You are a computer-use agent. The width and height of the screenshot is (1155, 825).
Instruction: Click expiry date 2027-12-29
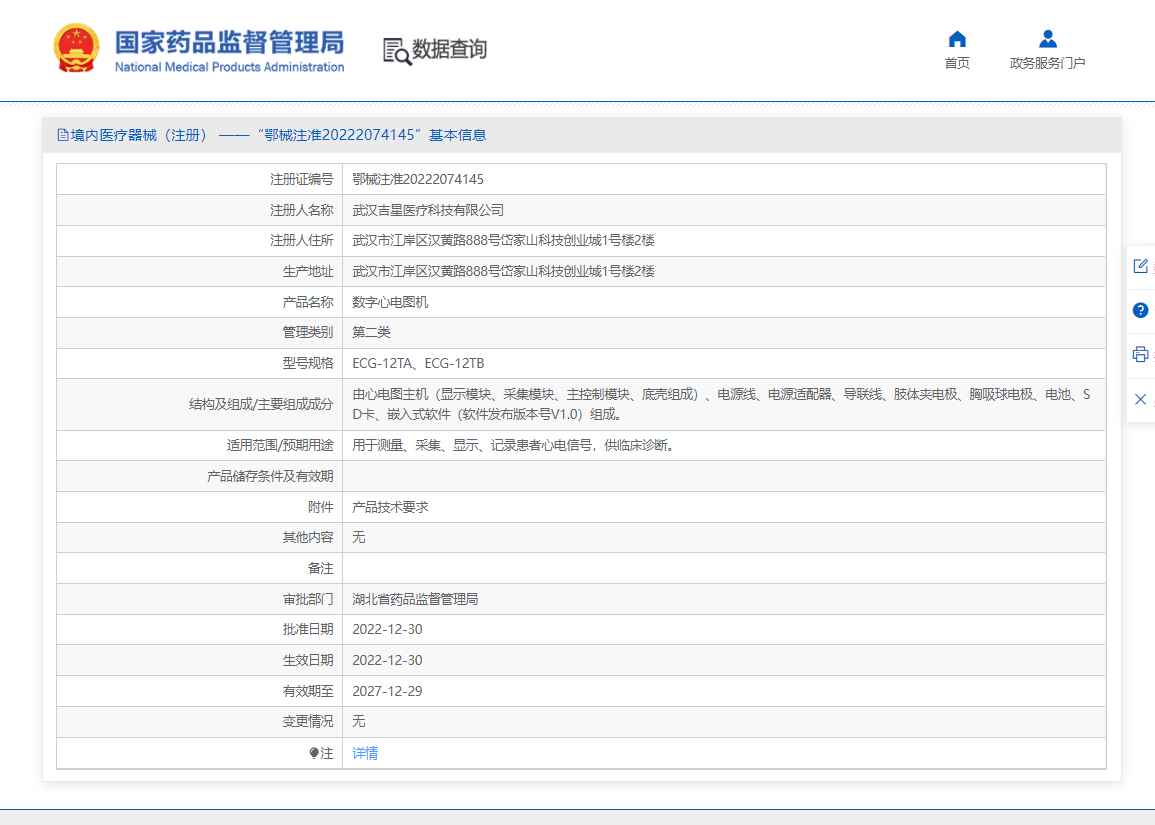(387, 691)
